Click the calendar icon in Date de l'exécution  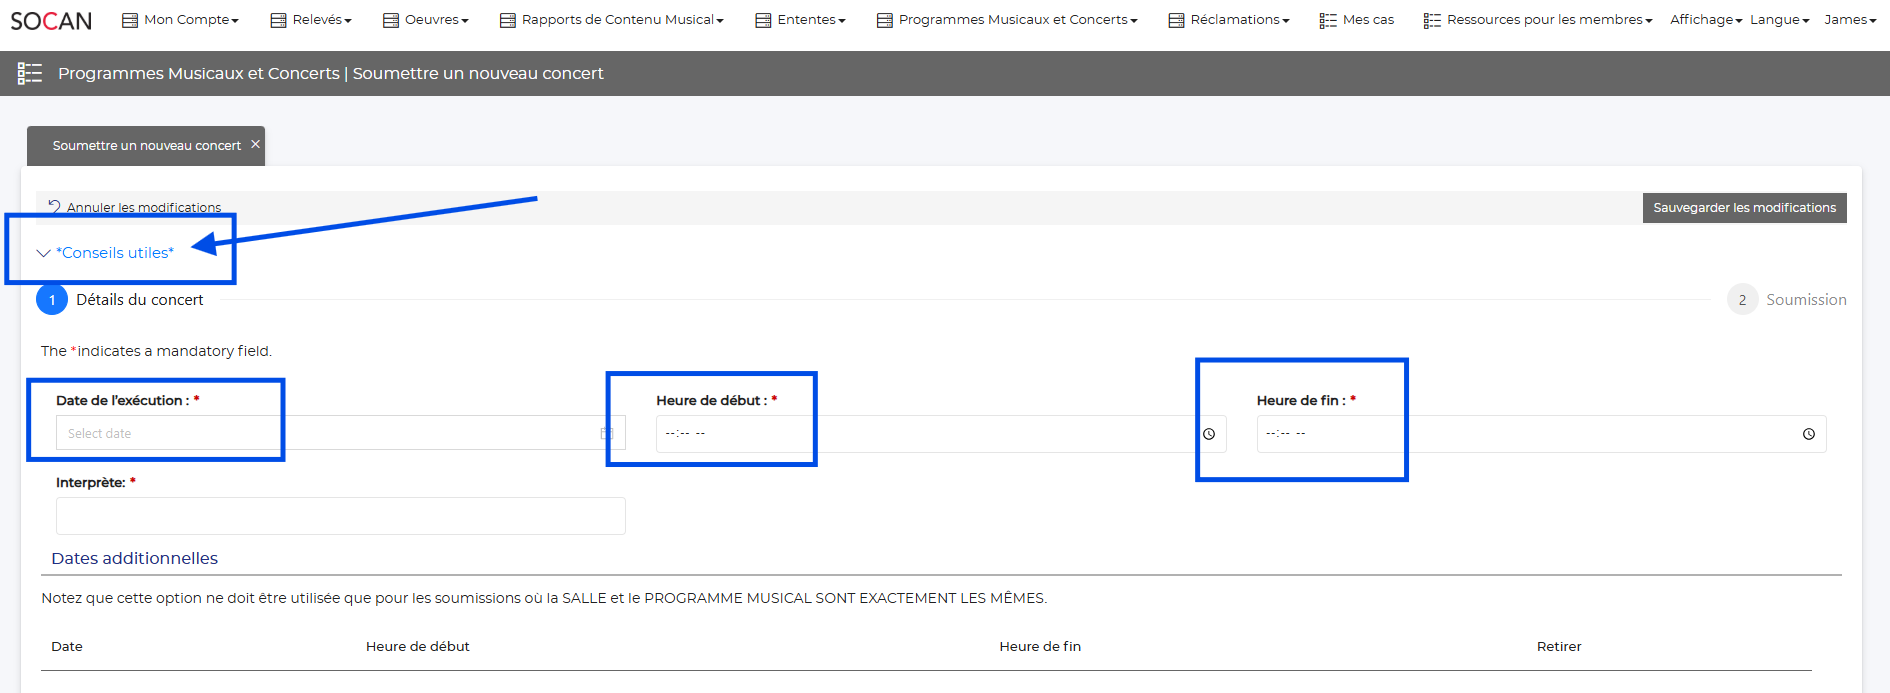coord(606,433)
